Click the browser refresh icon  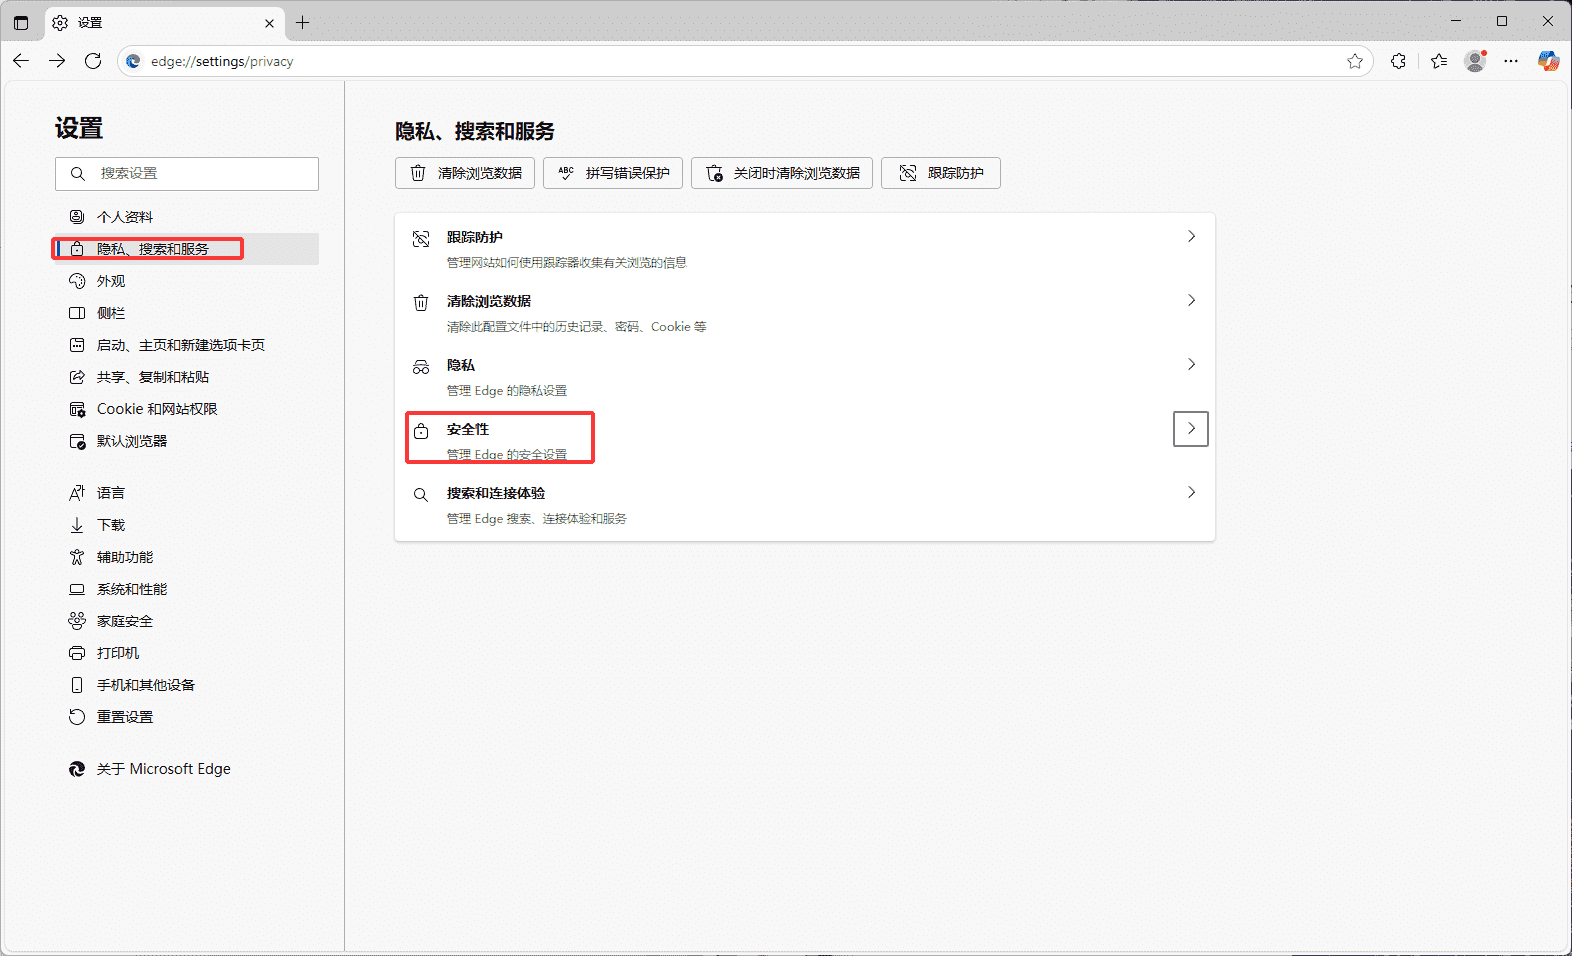(93, 61)
